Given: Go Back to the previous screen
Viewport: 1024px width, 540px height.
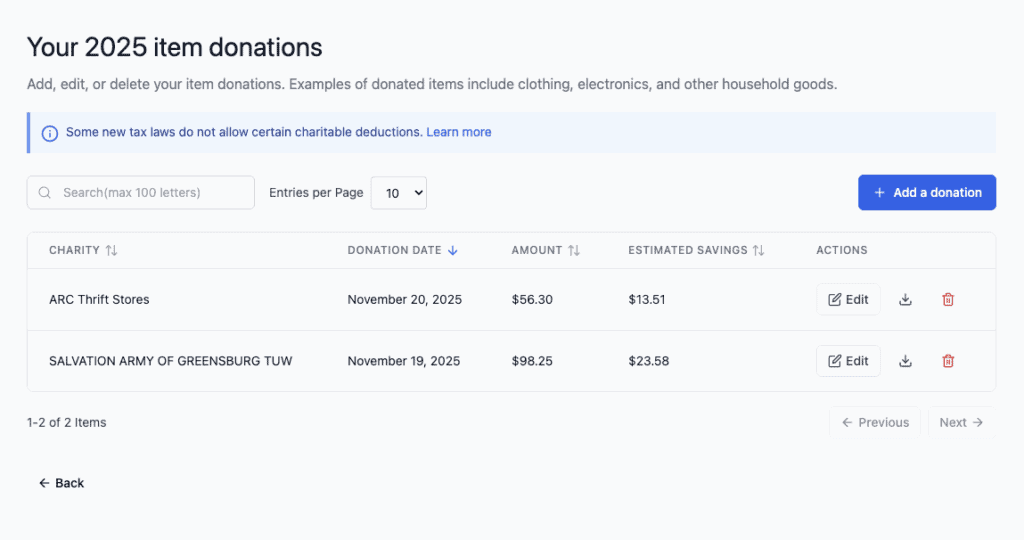Looking at the screenshot, I should pos(61,483).
